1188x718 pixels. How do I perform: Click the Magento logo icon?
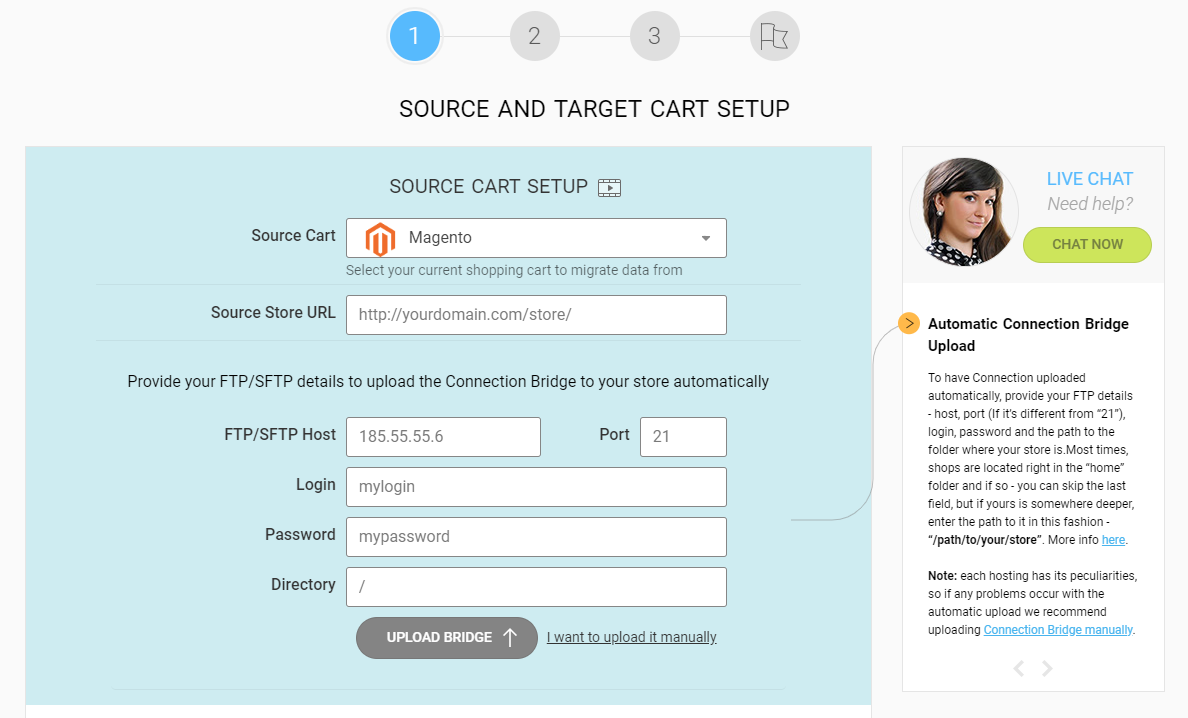(380, 239)
